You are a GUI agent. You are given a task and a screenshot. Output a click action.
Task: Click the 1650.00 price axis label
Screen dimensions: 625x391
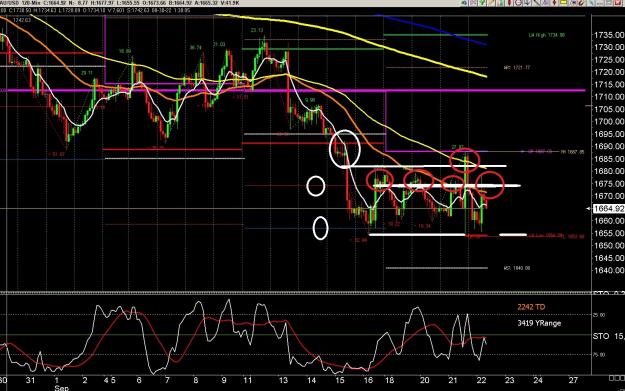coord(609,246)
